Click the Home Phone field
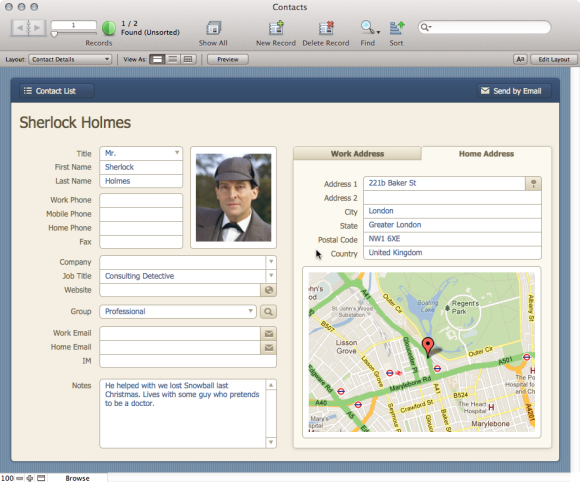Viewport: 580px width, 482px height. coord(141,228)
